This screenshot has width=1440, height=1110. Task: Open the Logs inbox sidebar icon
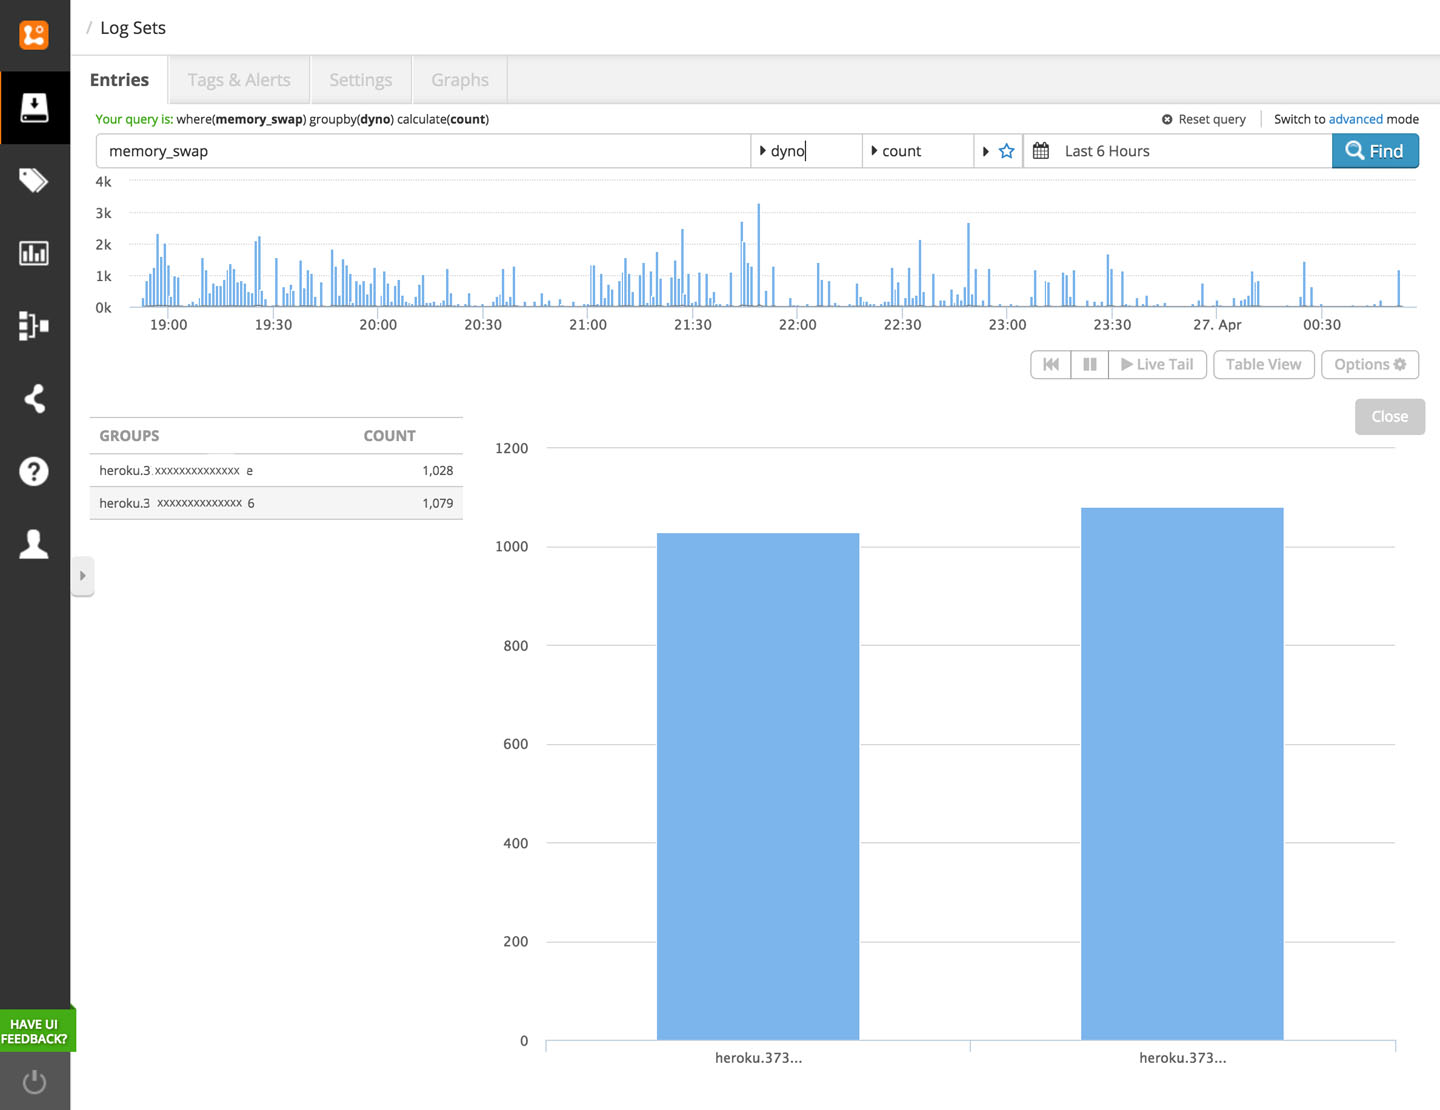34,108
